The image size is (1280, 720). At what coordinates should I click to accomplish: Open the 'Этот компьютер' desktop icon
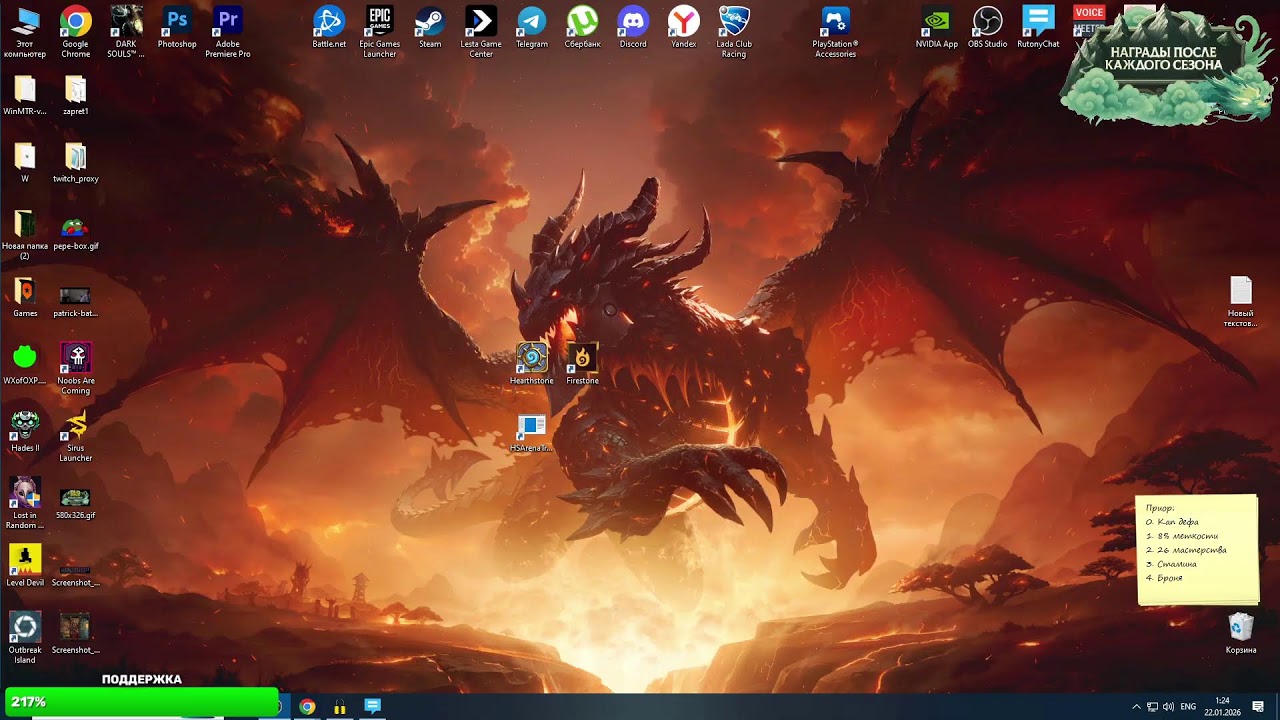25,31
